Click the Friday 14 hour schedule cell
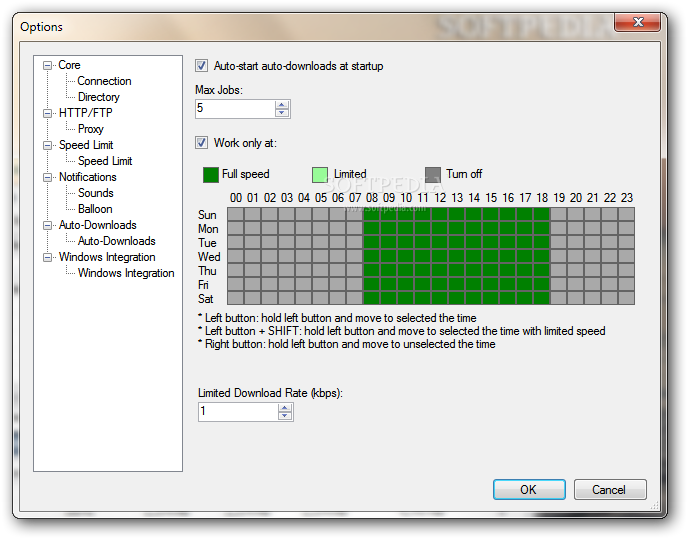The width and height of the screenshot is (688, 539). (x=473, y=284)
